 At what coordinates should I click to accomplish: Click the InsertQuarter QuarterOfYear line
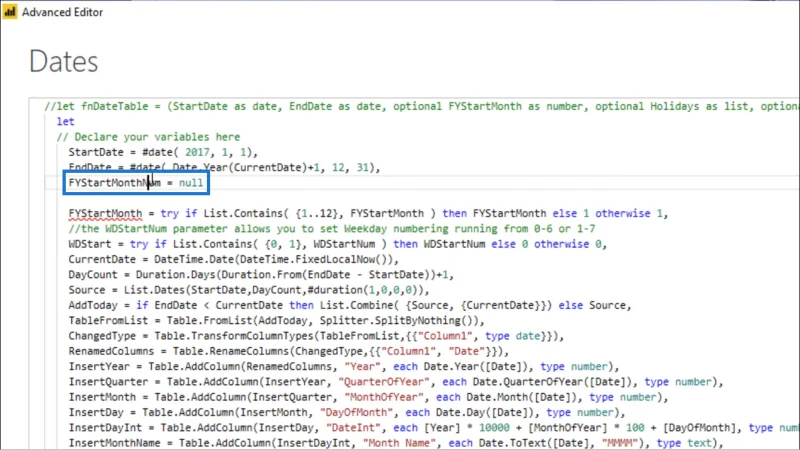396,382
